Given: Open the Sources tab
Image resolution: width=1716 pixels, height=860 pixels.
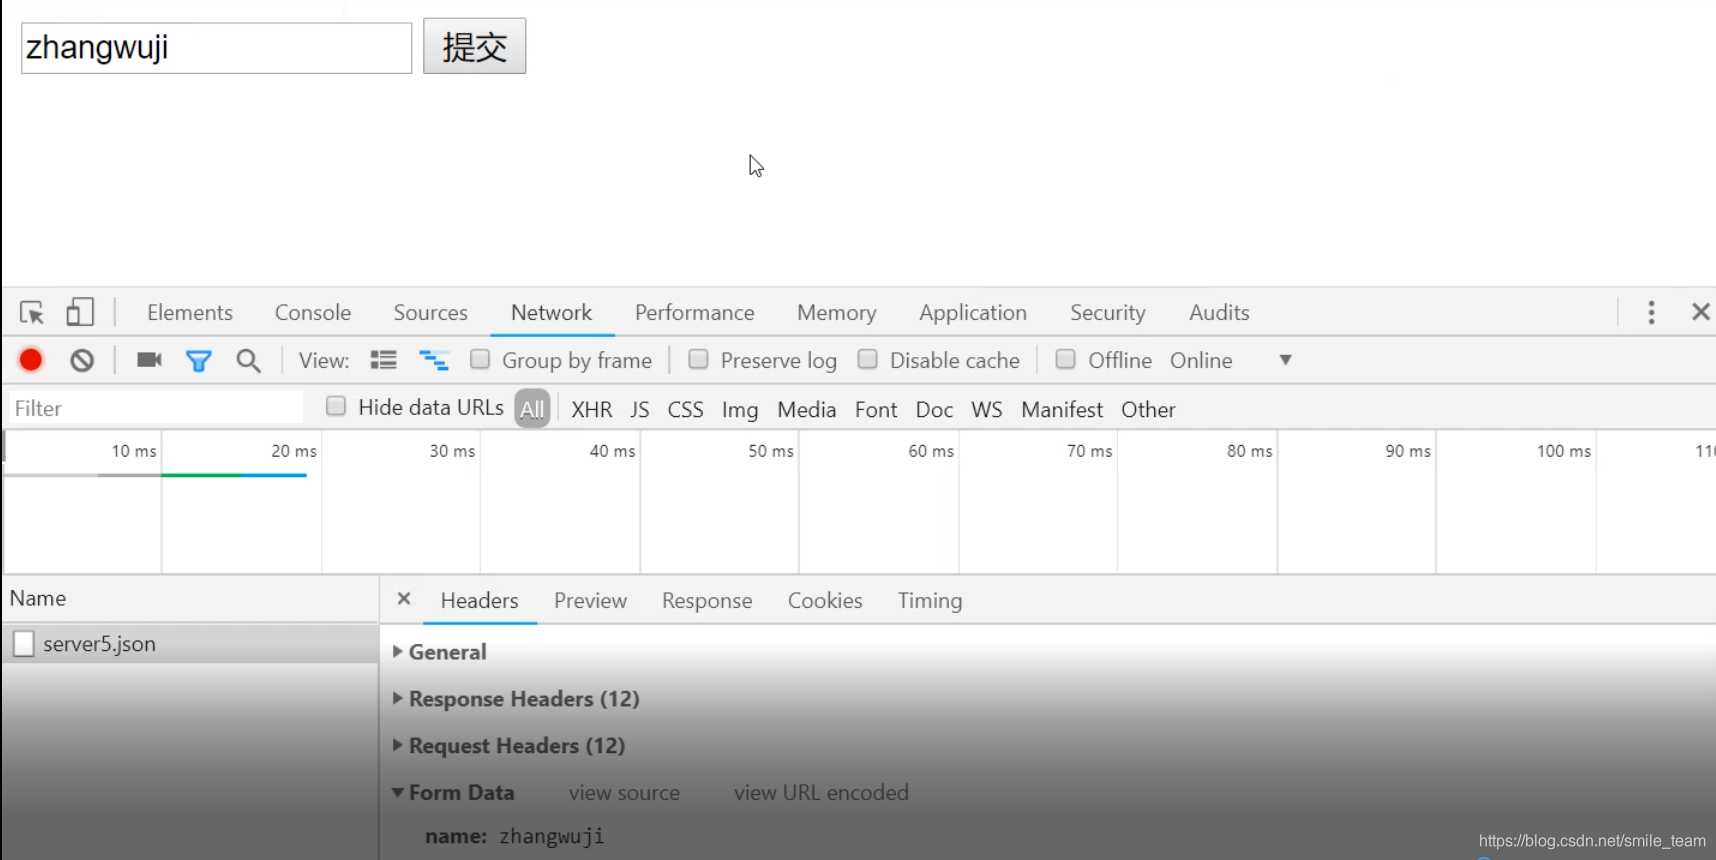Looking at the screenshot, I should (431, 313).
